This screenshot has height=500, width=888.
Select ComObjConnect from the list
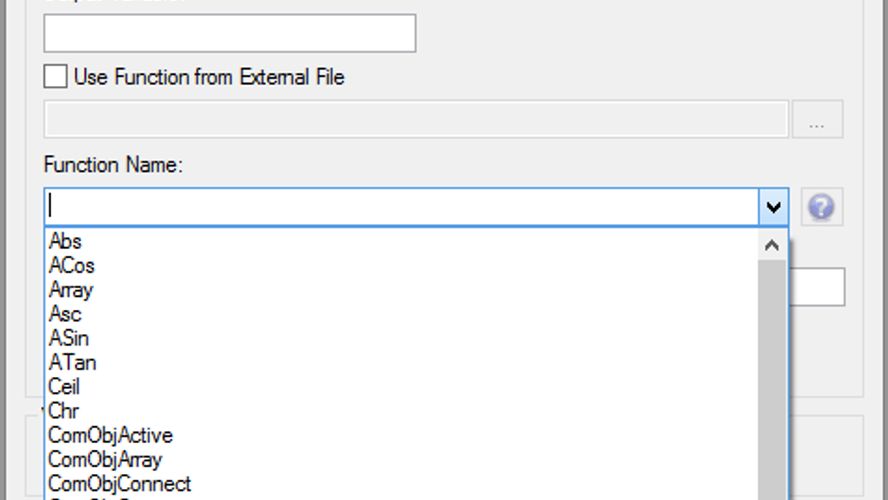tap(119, 483)
